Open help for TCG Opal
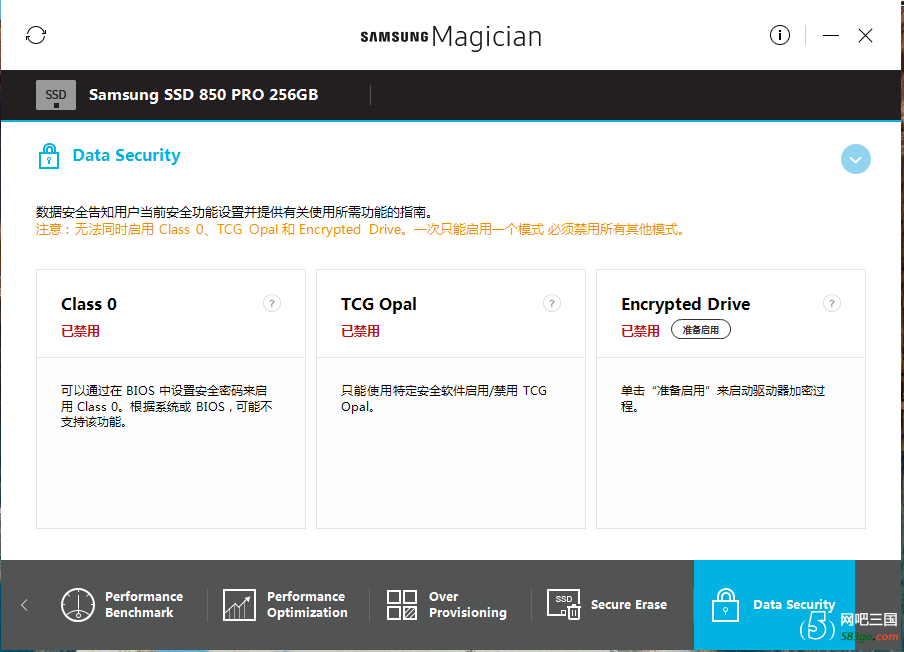 [552, 303]
